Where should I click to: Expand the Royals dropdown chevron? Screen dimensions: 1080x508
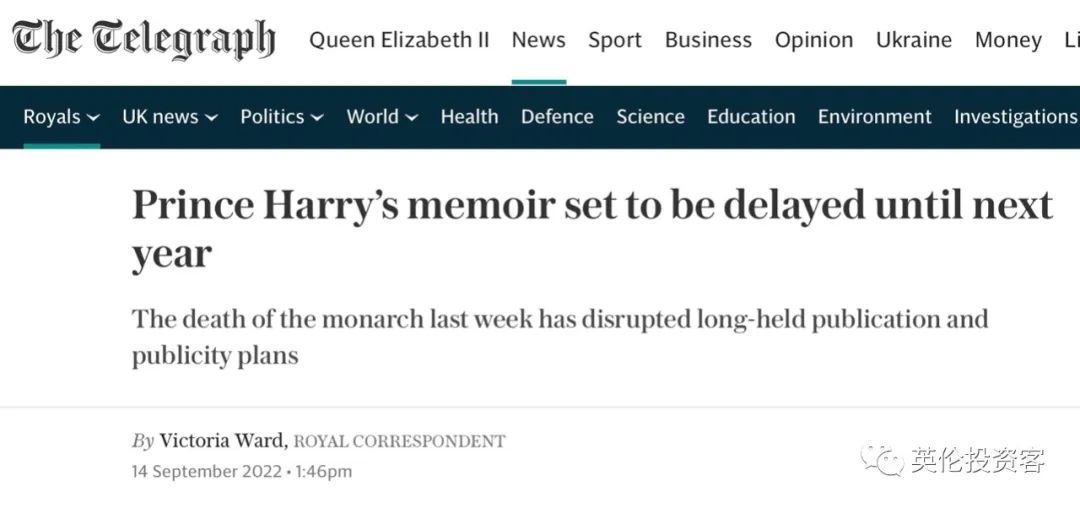(x=93, y=118)
